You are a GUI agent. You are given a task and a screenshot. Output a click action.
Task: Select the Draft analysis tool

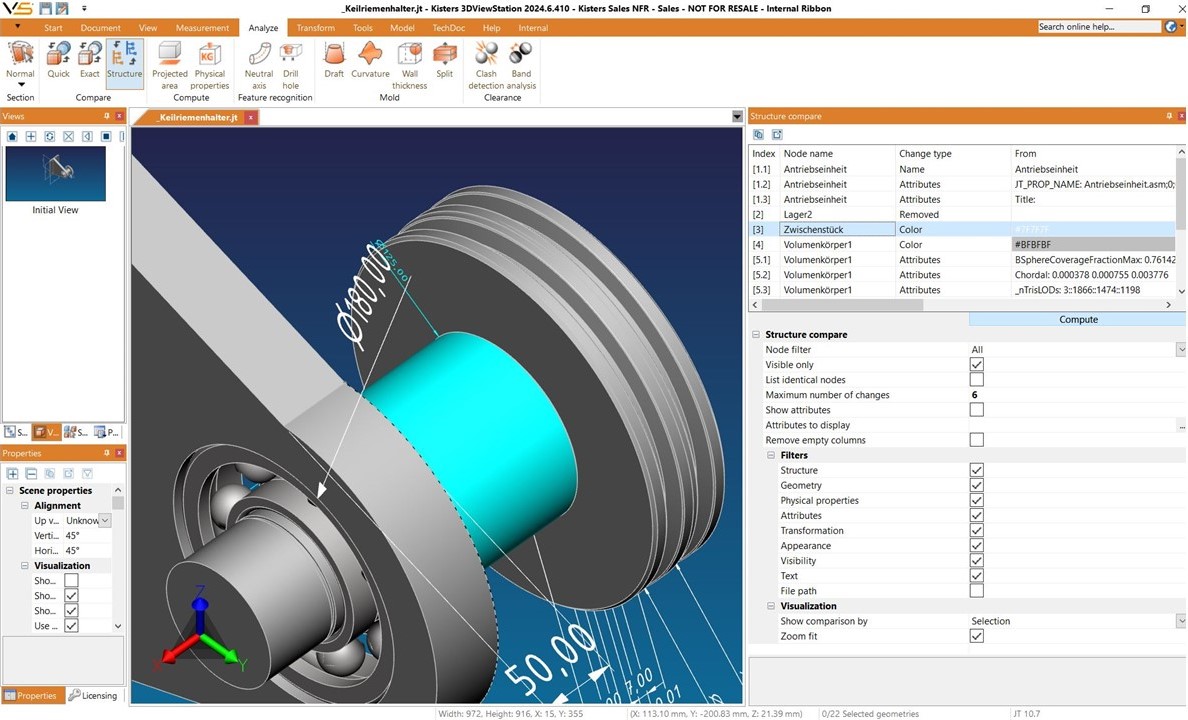[x=334, y=62]
